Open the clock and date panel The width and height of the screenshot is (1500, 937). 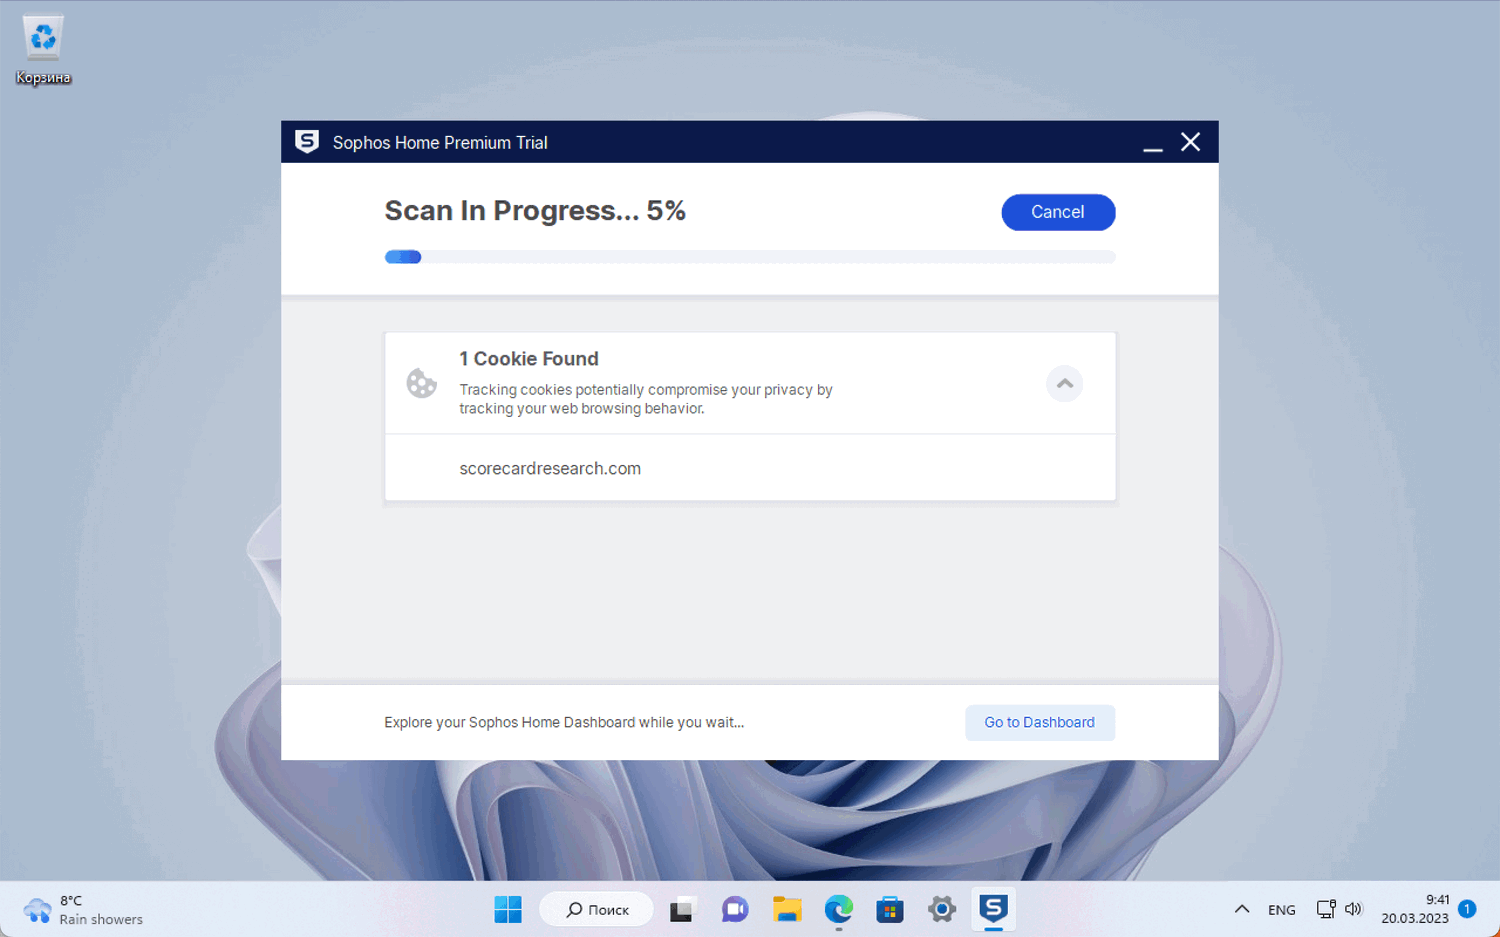[x=1415, y=909]
